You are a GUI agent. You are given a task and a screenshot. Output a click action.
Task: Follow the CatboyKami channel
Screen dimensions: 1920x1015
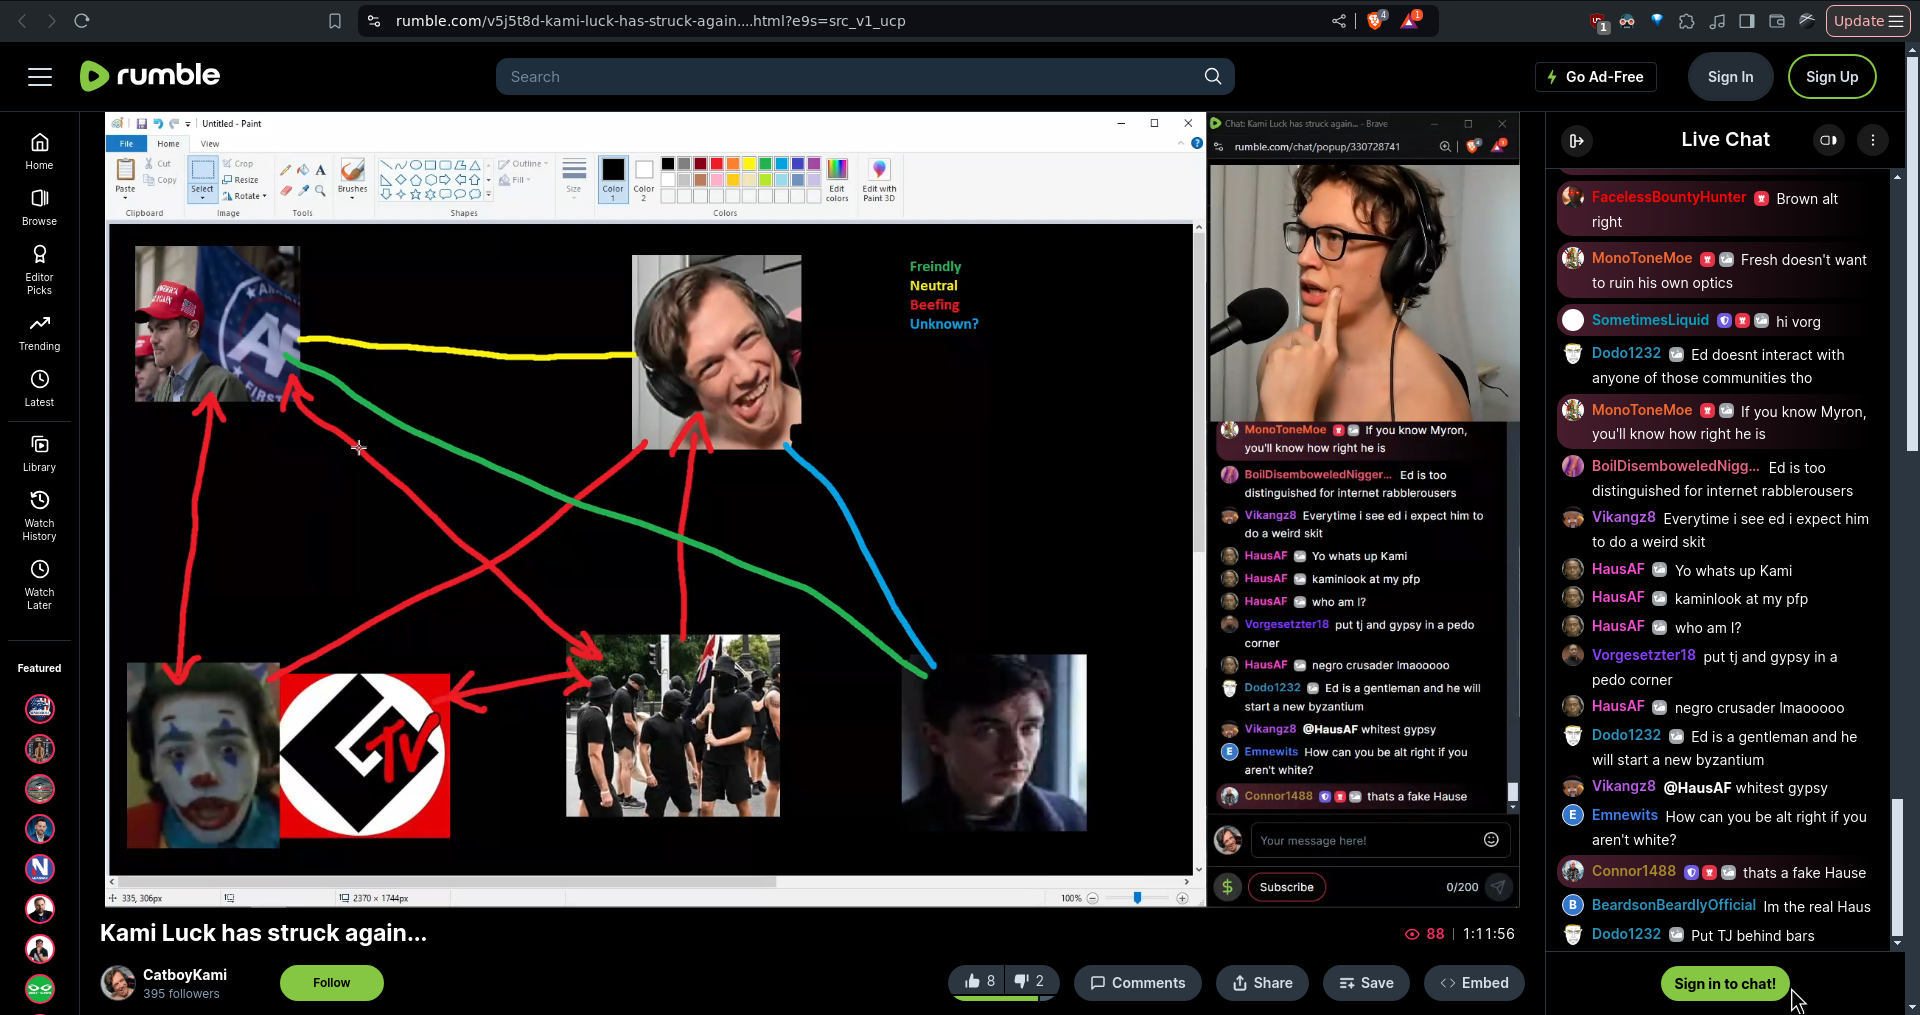coord(331,983)
